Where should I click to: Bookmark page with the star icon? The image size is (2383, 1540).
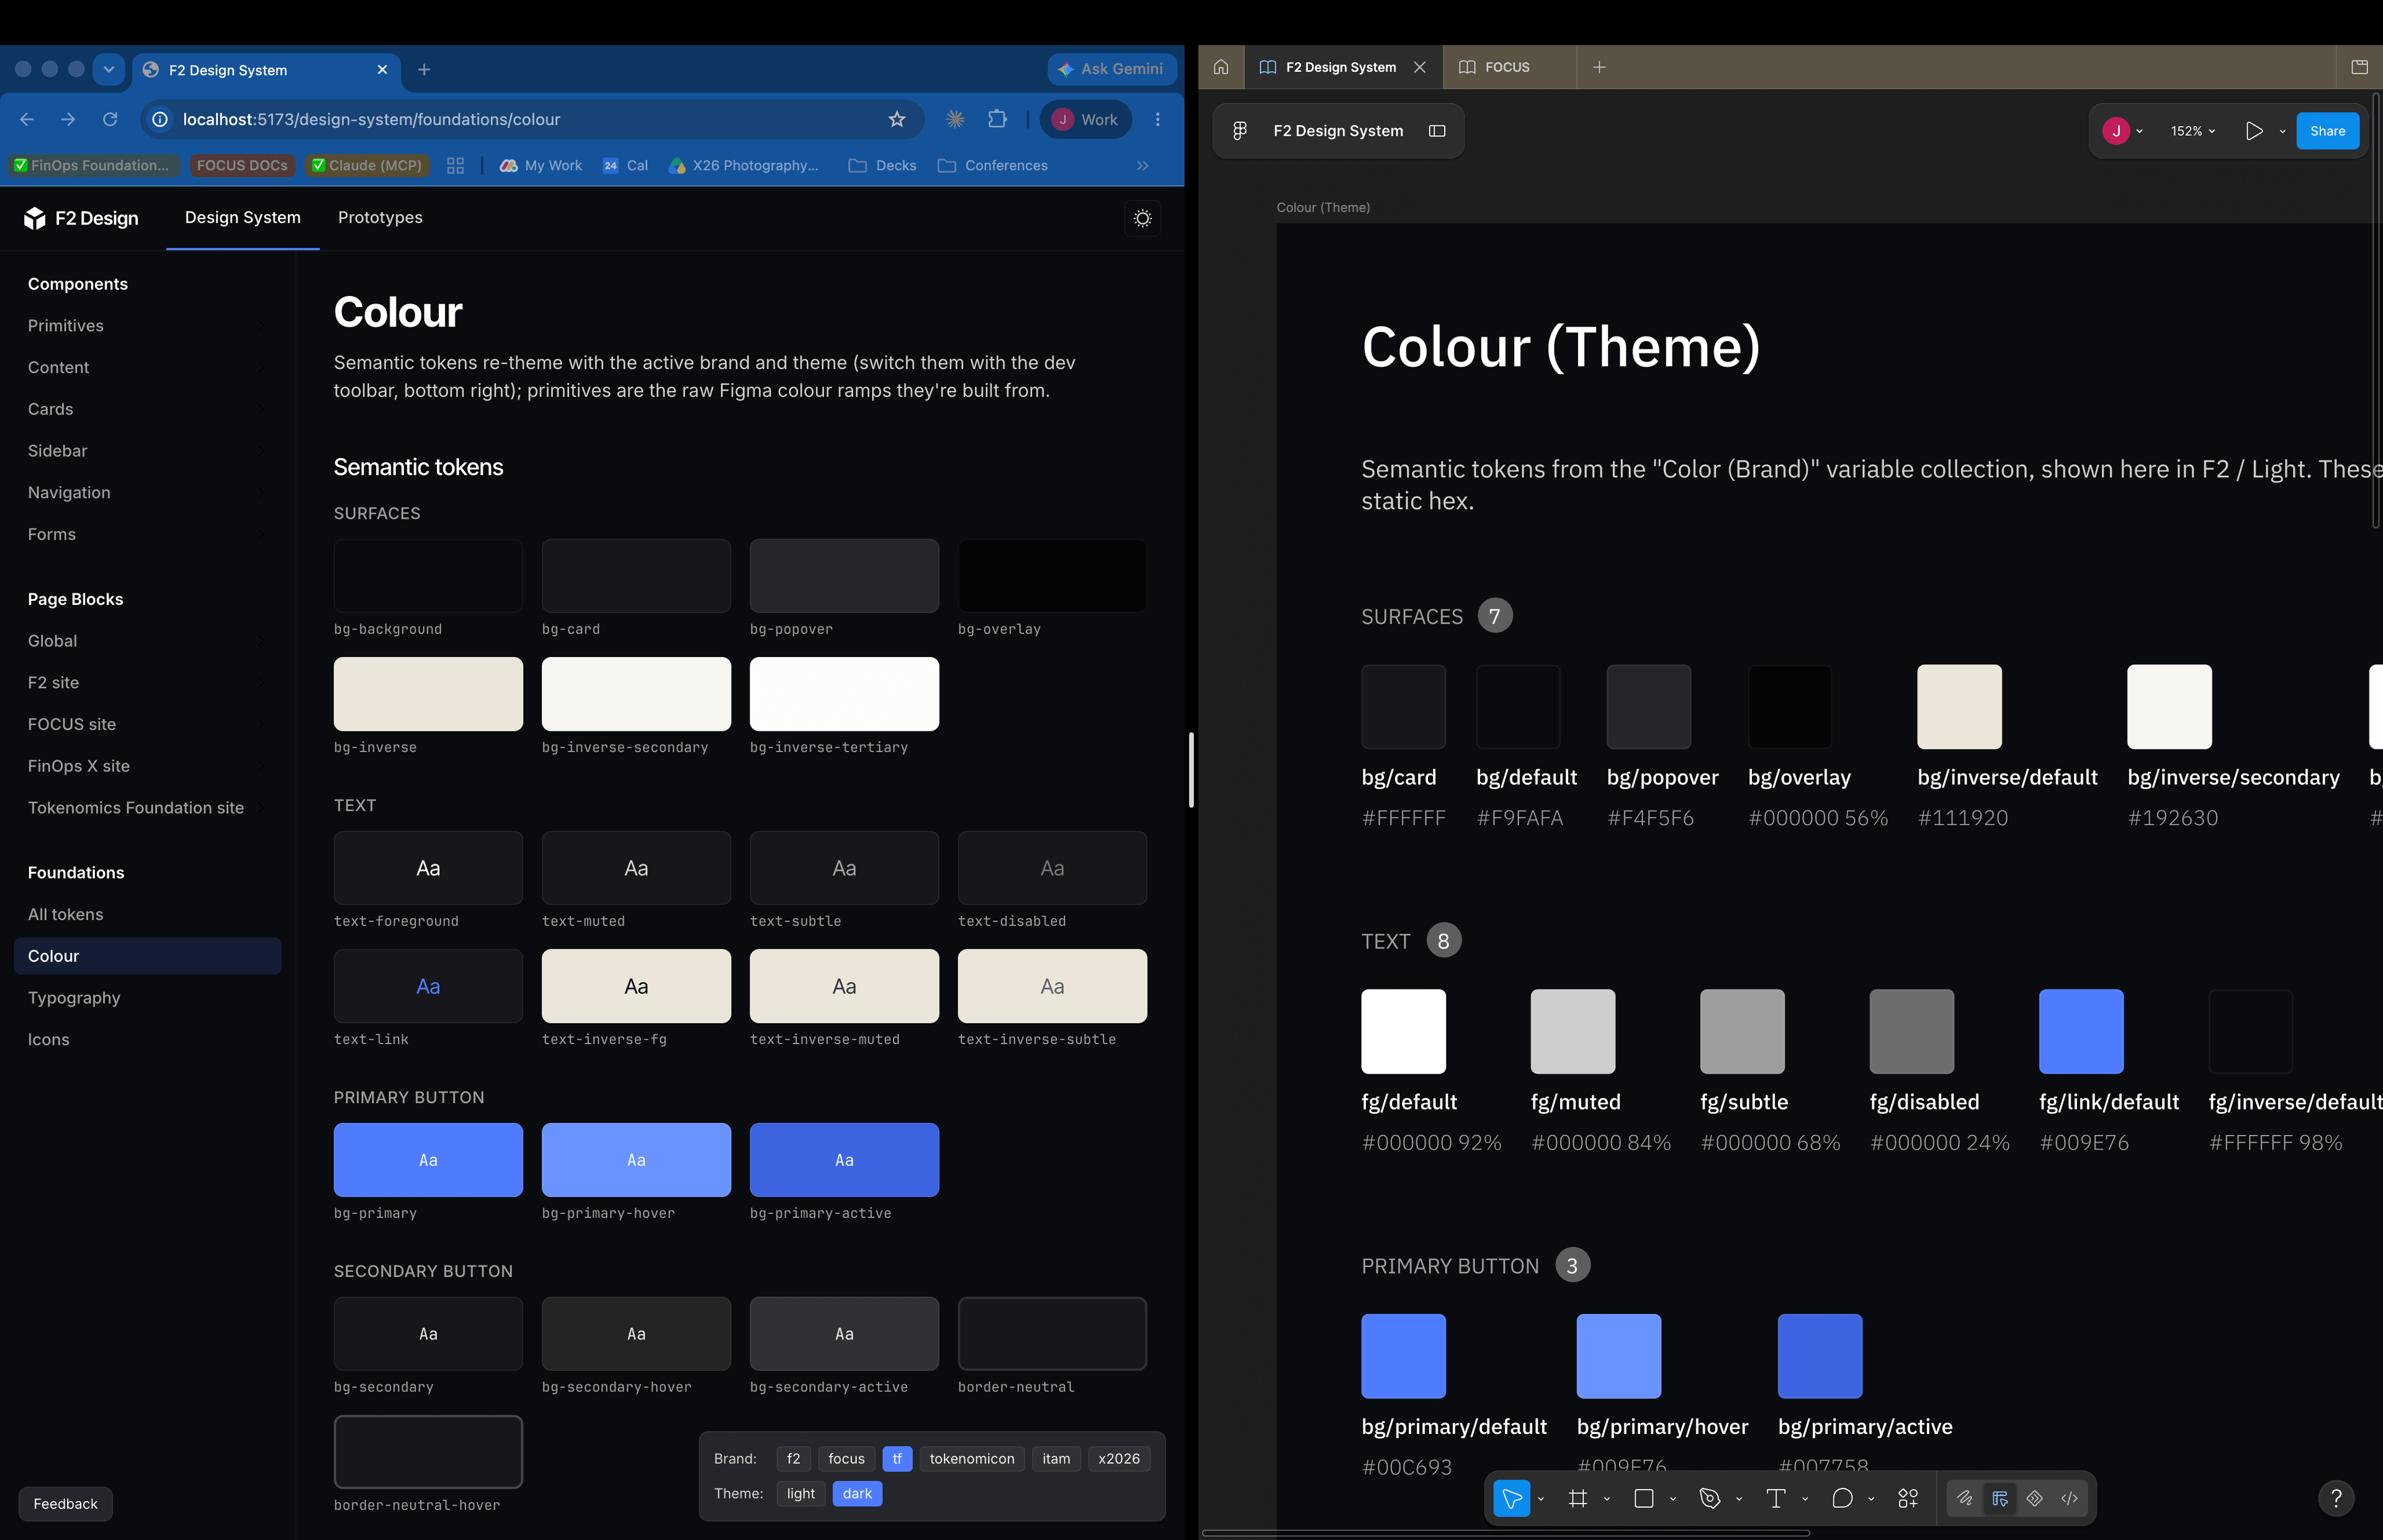click(897, 119)
